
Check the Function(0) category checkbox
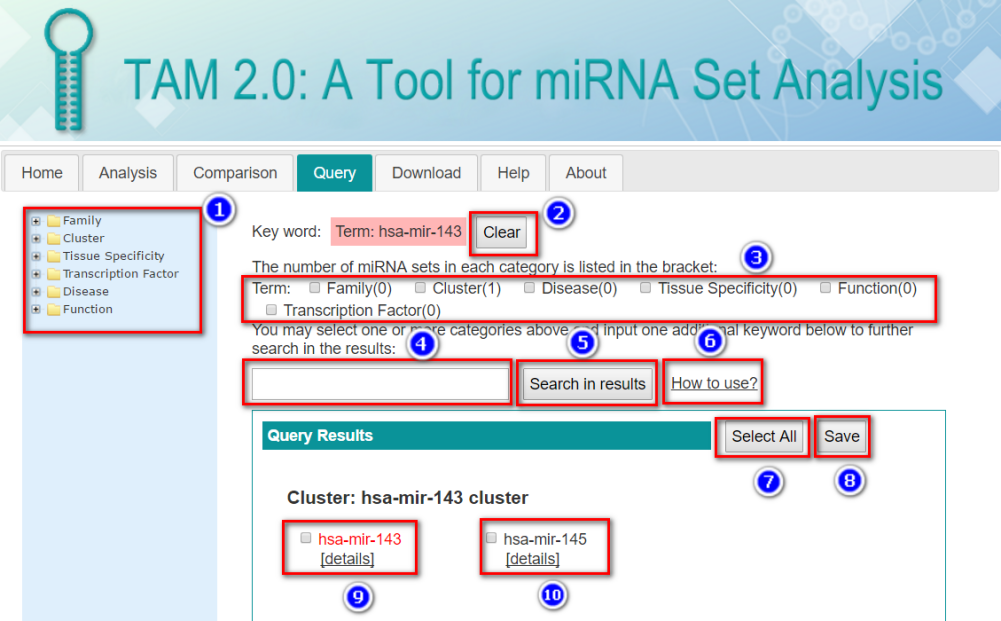(x=825, y=288)
